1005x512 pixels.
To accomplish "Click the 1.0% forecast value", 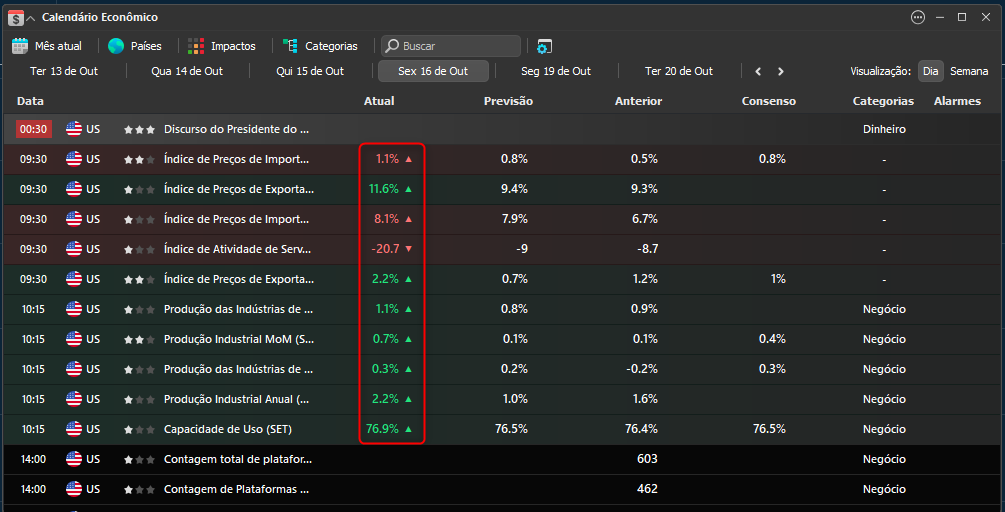I will point(515,399).
